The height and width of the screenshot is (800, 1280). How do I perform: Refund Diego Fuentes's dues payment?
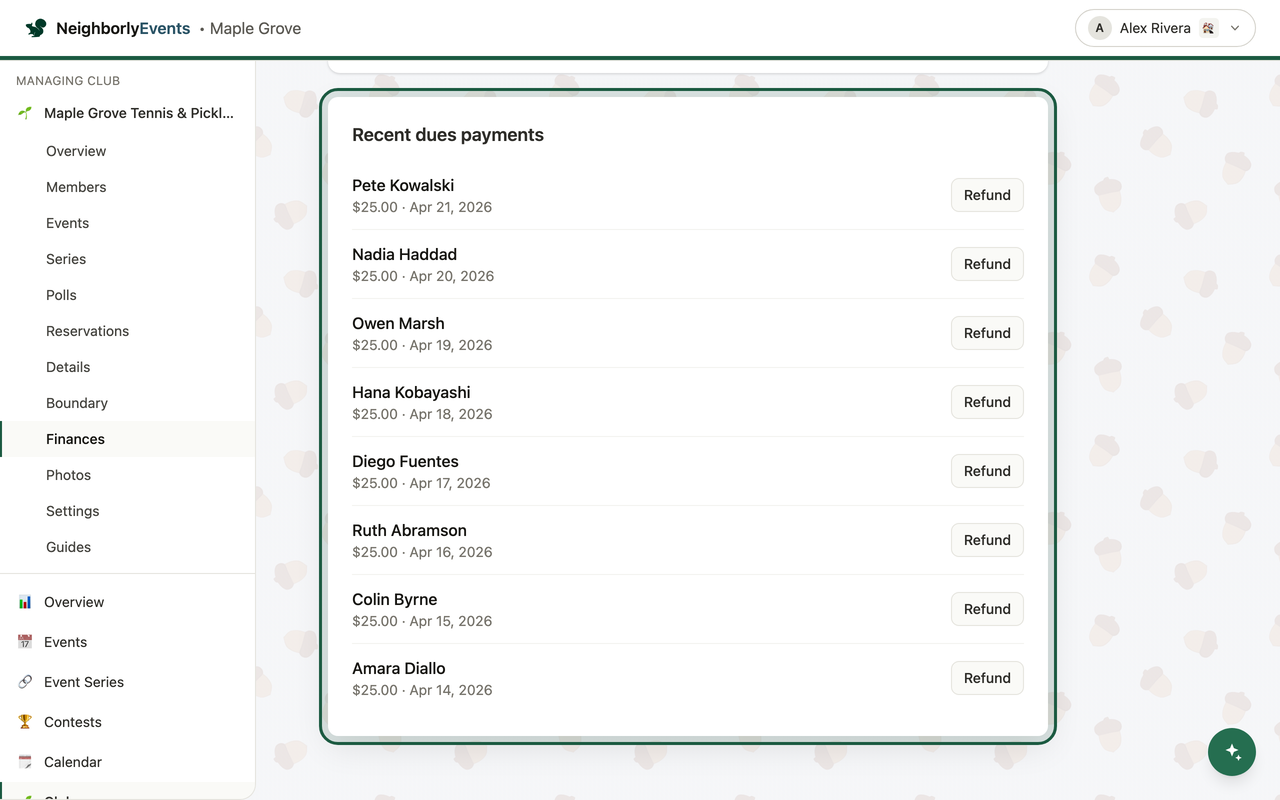(987, 471)
